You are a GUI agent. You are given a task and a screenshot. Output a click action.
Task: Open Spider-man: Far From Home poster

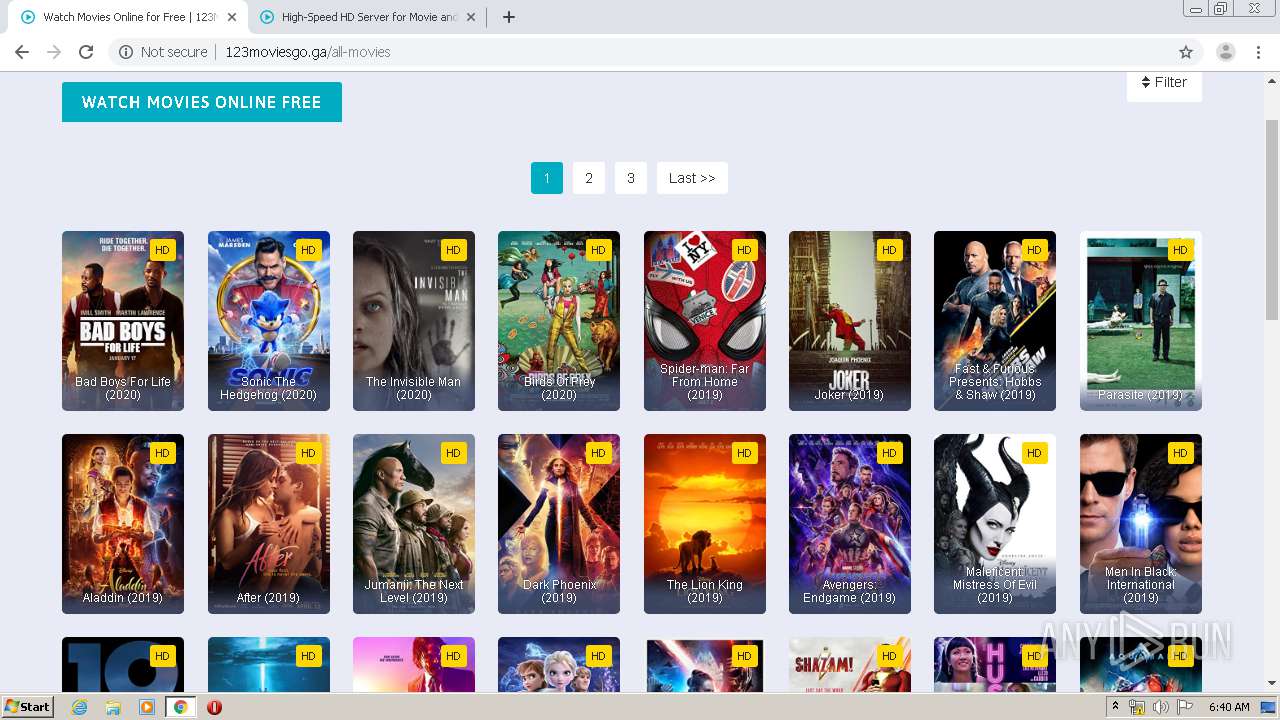tap(705, 321)
